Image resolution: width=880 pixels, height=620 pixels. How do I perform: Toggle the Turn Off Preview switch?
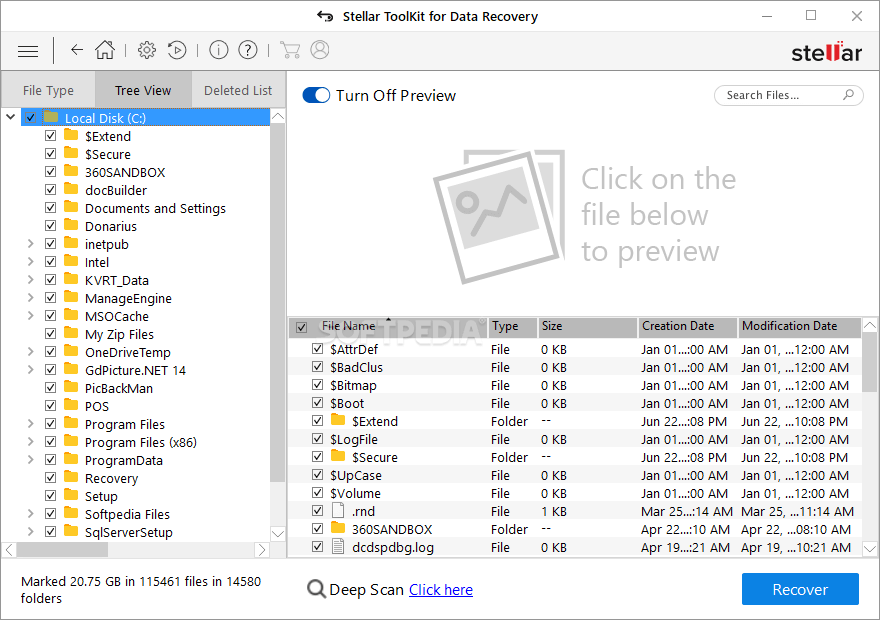[x=316, y=95]
